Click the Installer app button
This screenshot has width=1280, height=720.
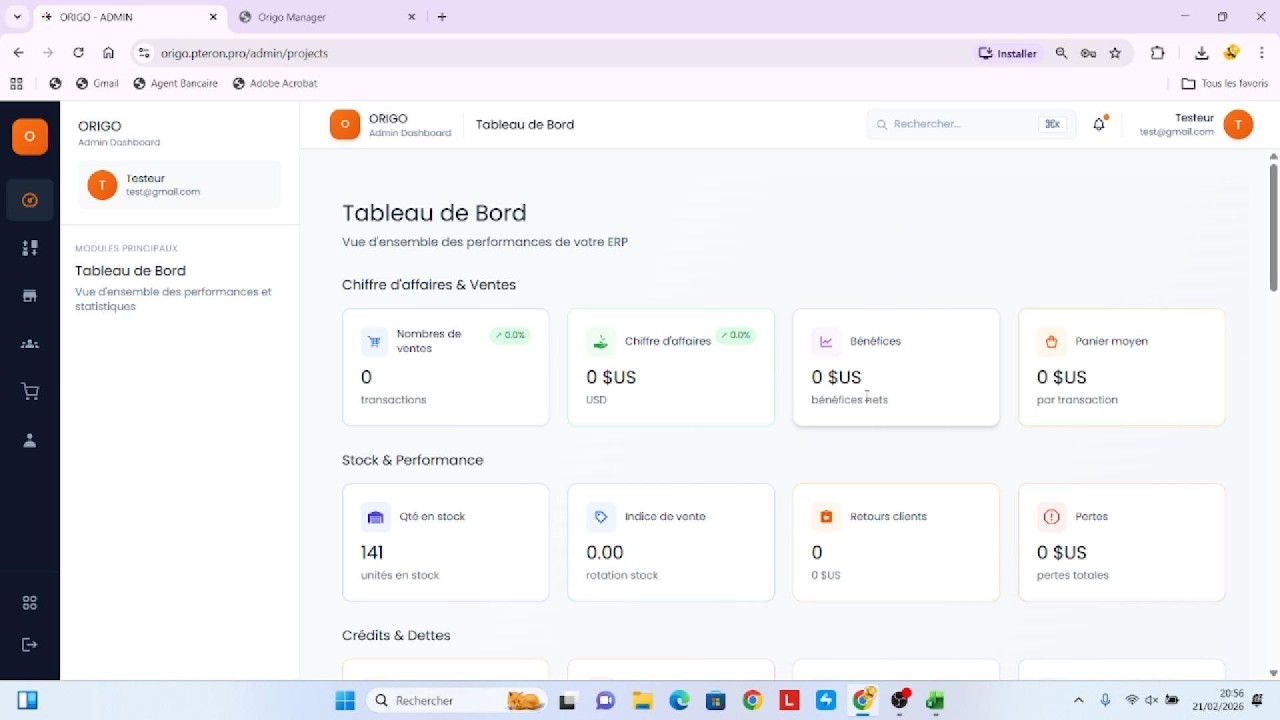(x=1008, y=53)
